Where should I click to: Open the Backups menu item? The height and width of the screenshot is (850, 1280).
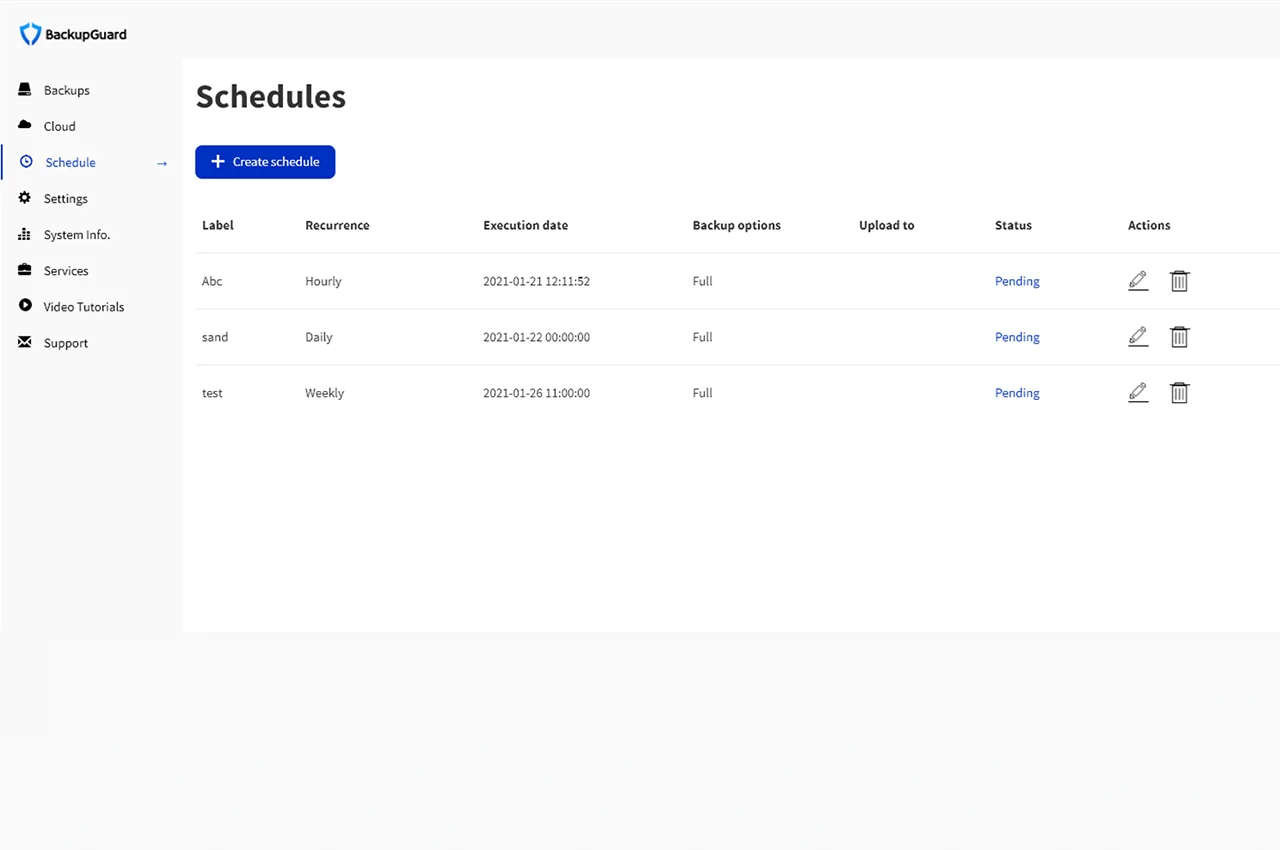point(66,90)
